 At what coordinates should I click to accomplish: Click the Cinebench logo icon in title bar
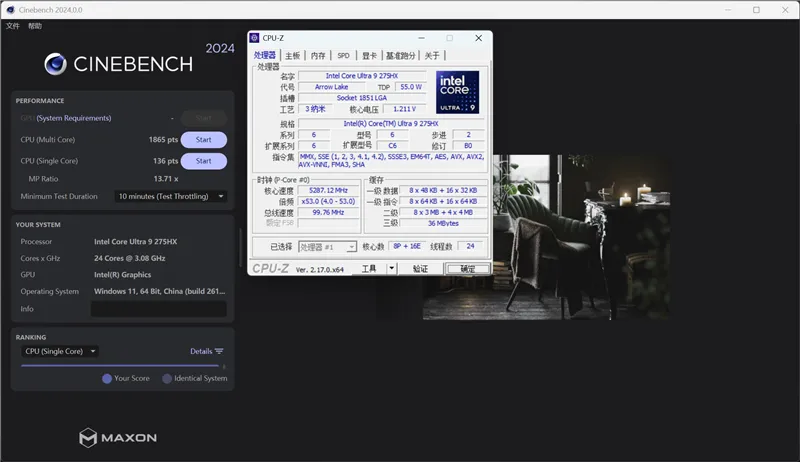click(x=10, y=9)
